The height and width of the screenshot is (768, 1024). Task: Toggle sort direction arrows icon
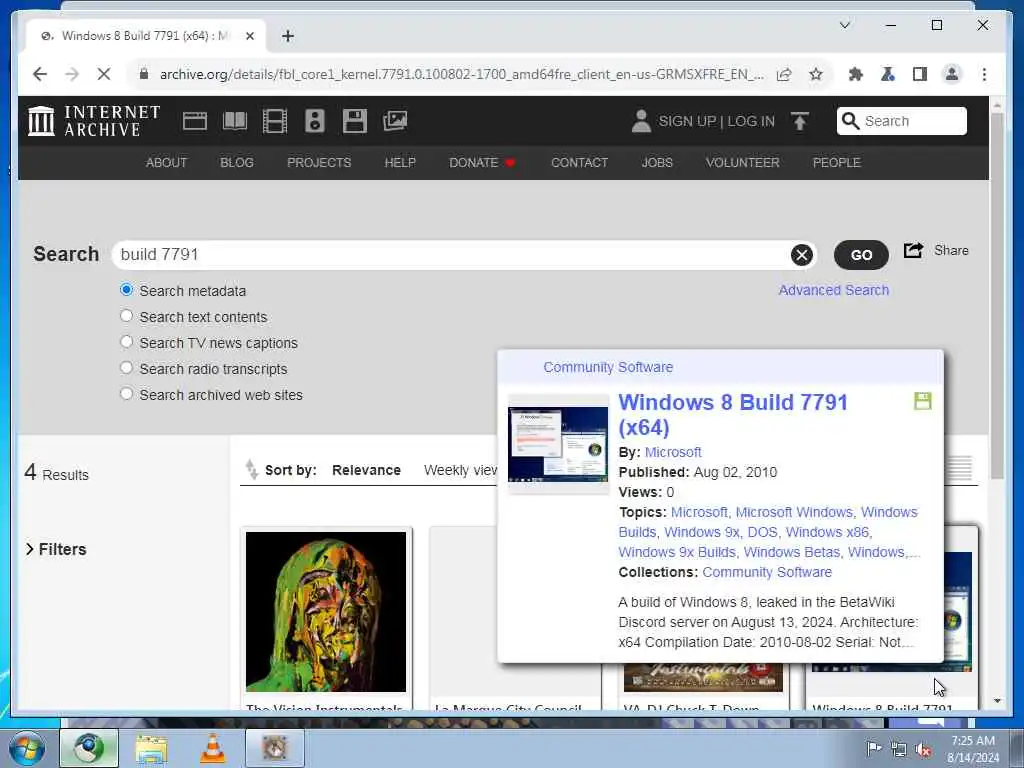[x=251, y=470]
